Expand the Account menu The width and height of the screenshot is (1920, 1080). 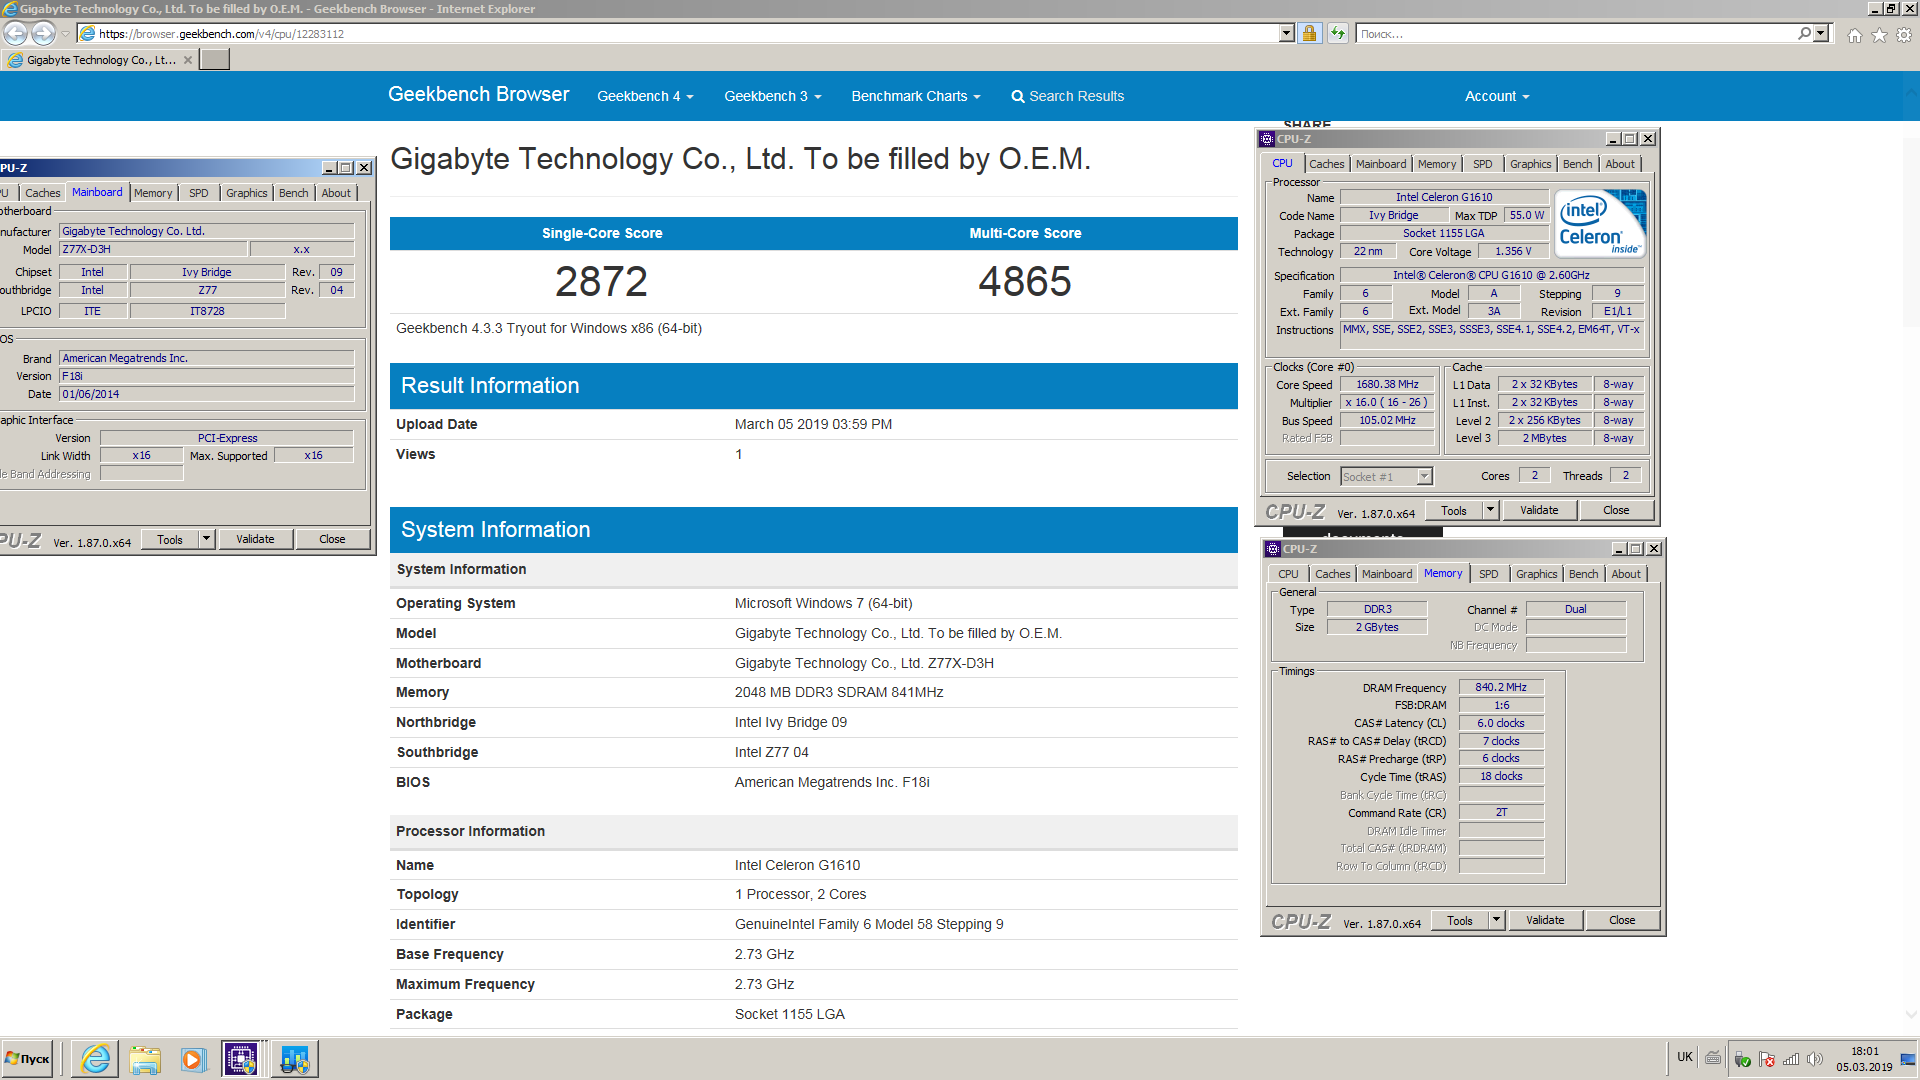click(1497, 96)
